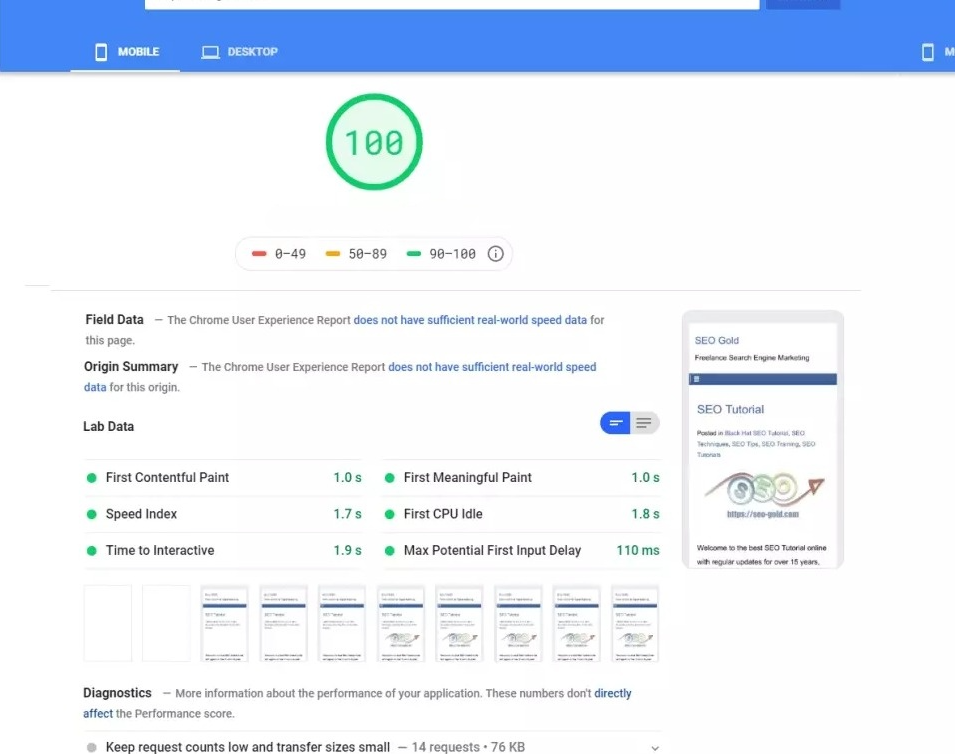Open the last filmstrip screenshot thumbnail

(635, 623)
